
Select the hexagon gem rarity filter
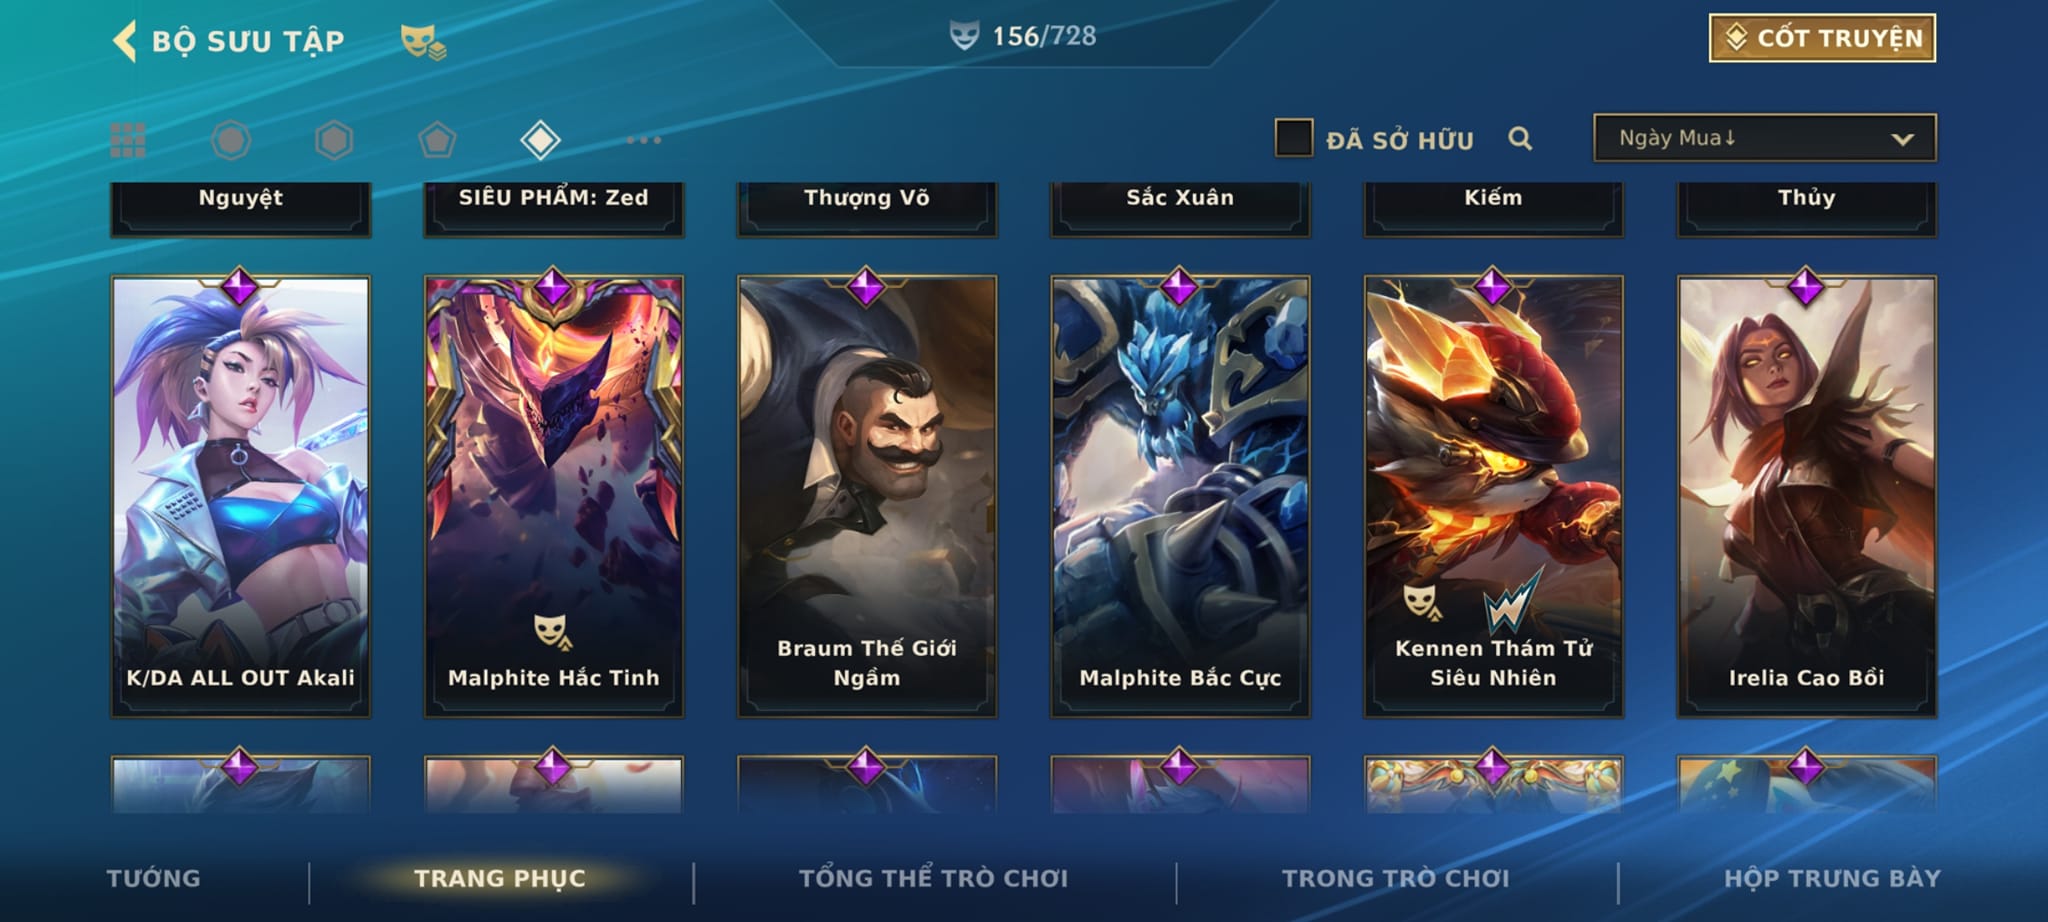[x=334, y=140]
